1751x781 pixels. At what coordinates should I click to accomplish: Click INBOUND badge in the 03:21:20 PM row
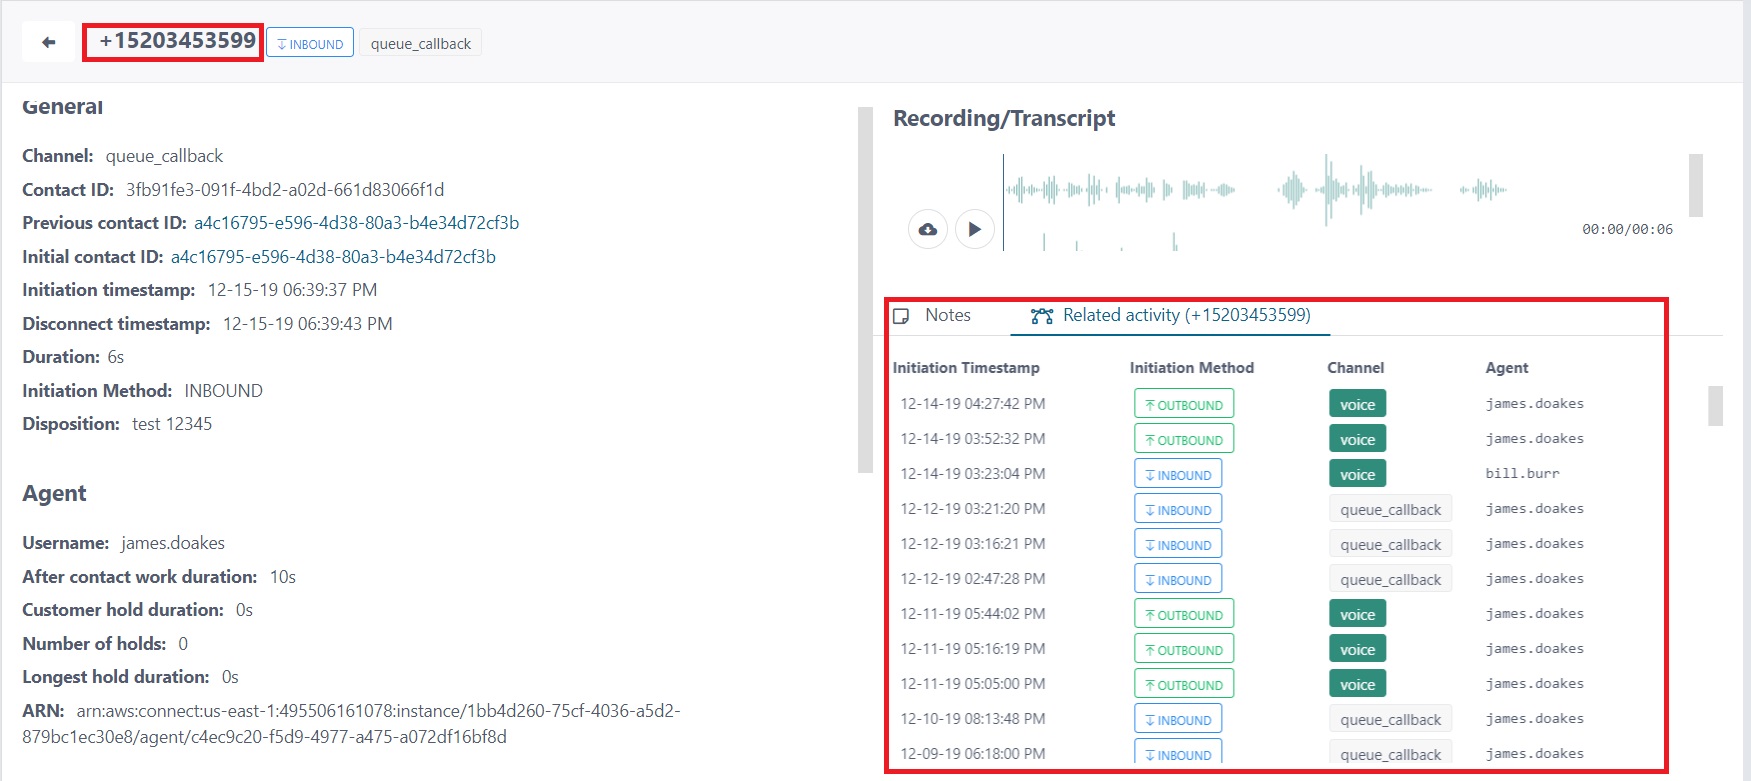[1178, 509]
